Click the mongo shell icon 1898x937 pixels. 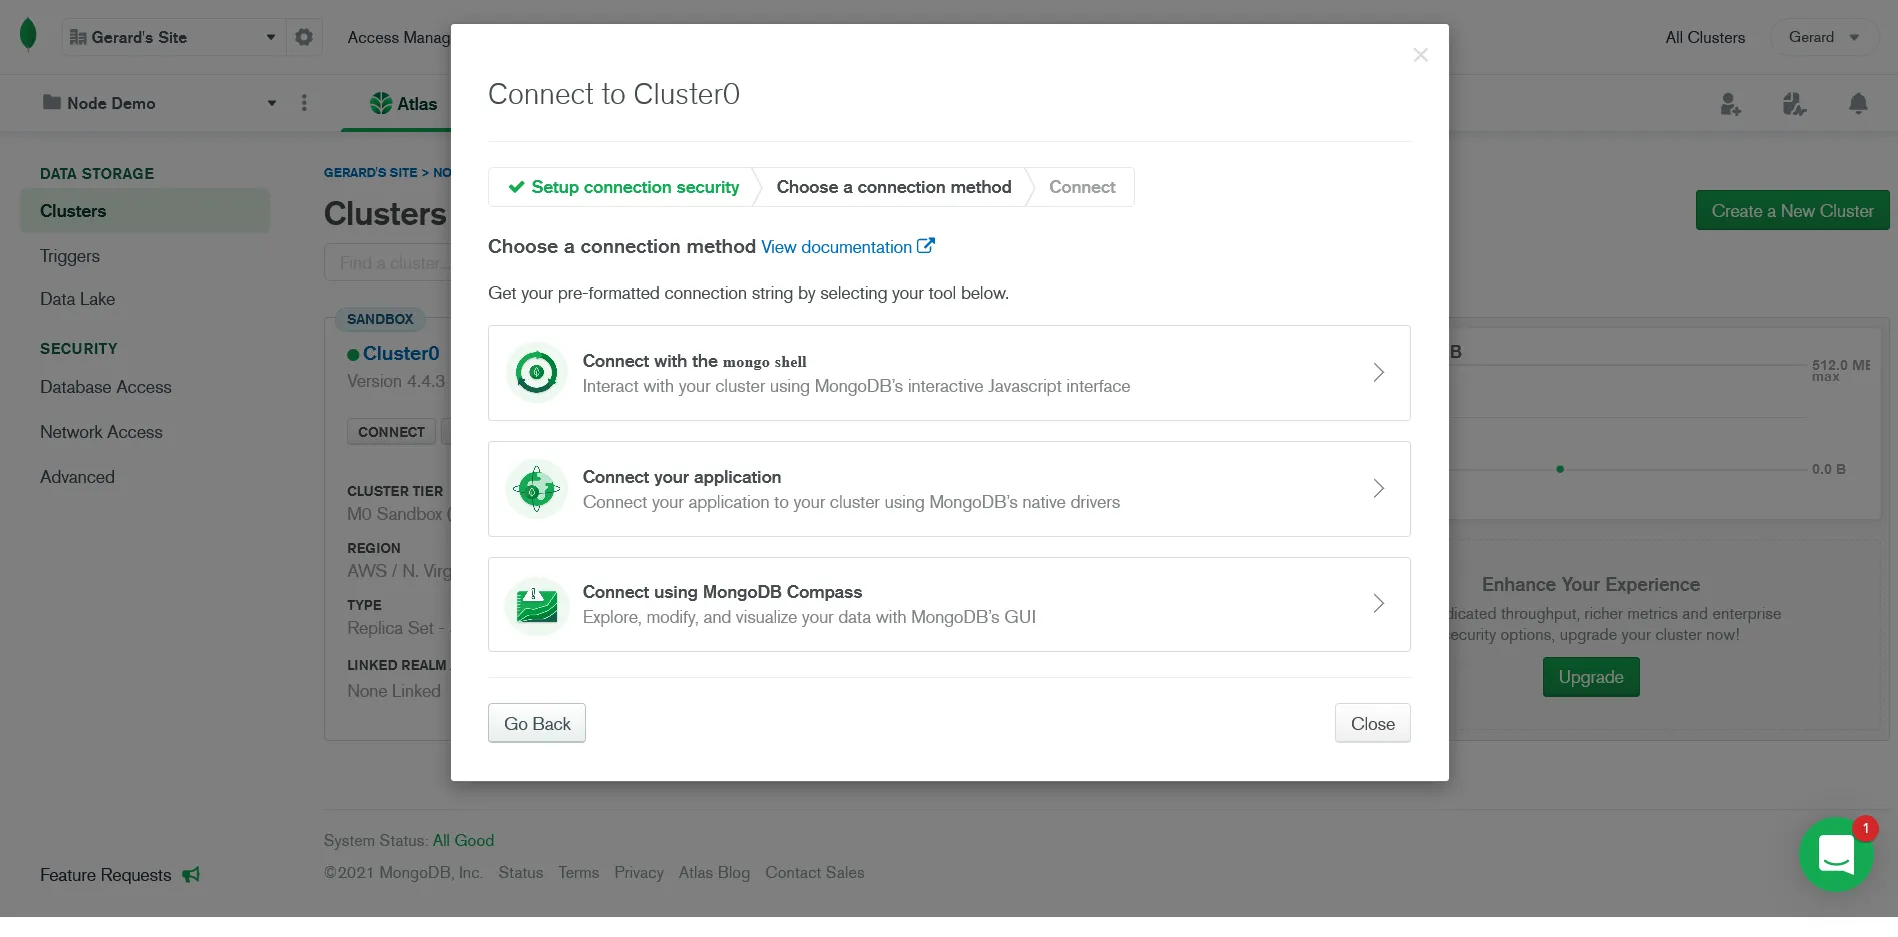coord(537,373)
